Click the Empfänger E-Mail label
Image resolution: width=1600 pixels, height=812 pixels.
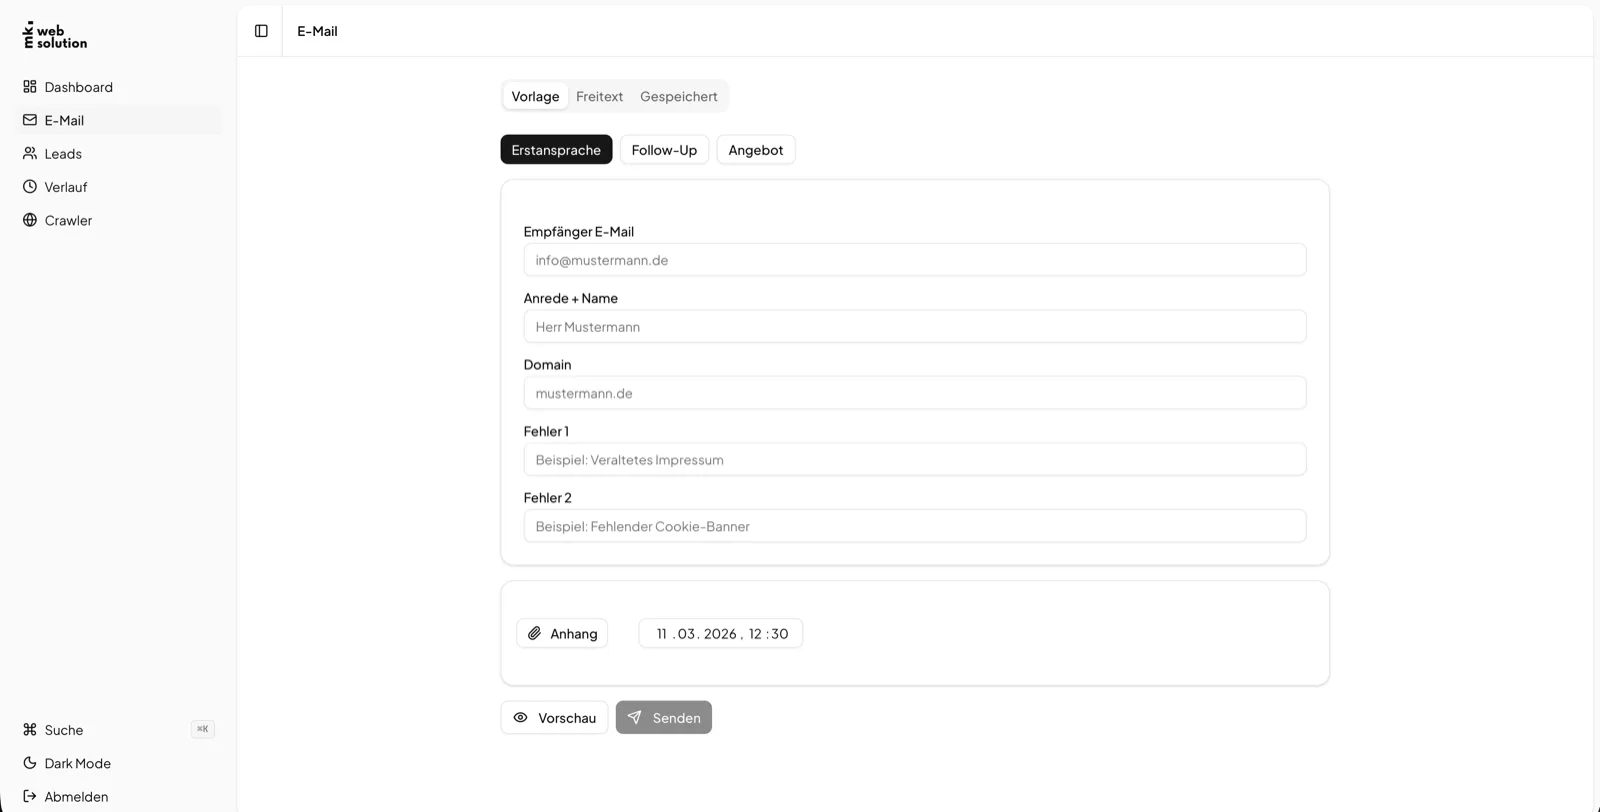(x=579, y=231)
